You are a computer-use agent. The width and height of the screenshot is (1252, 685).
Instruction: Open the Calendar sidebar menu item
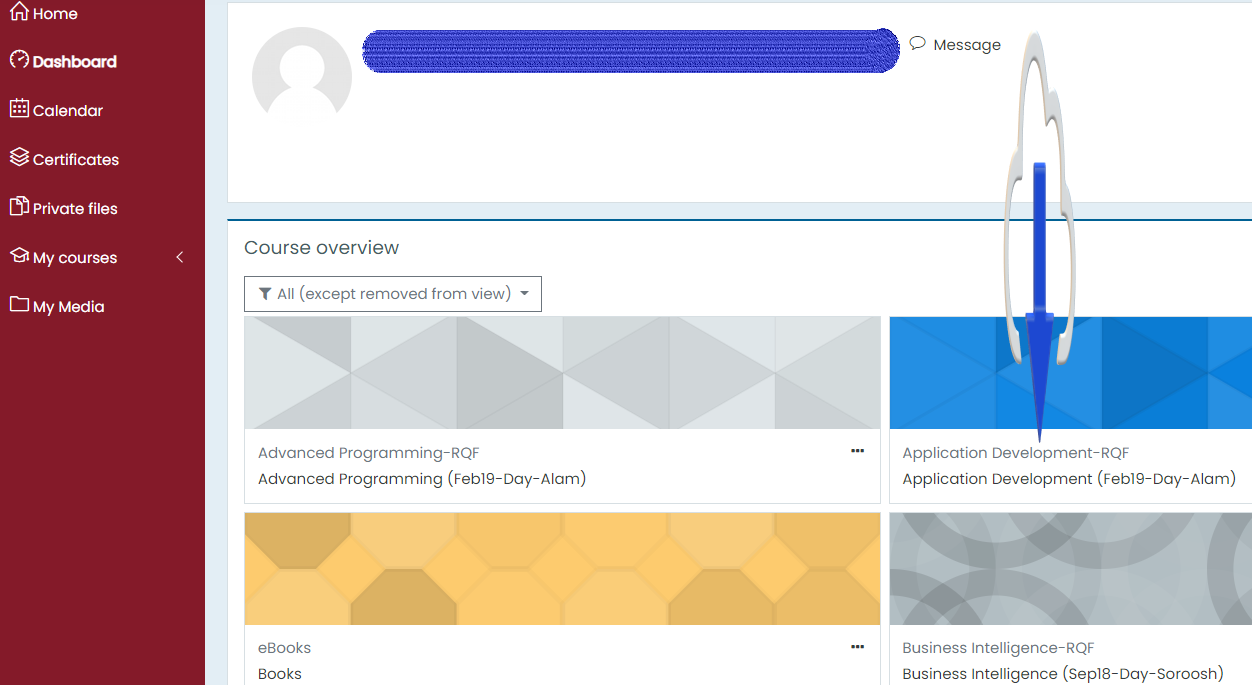[68, 111]
